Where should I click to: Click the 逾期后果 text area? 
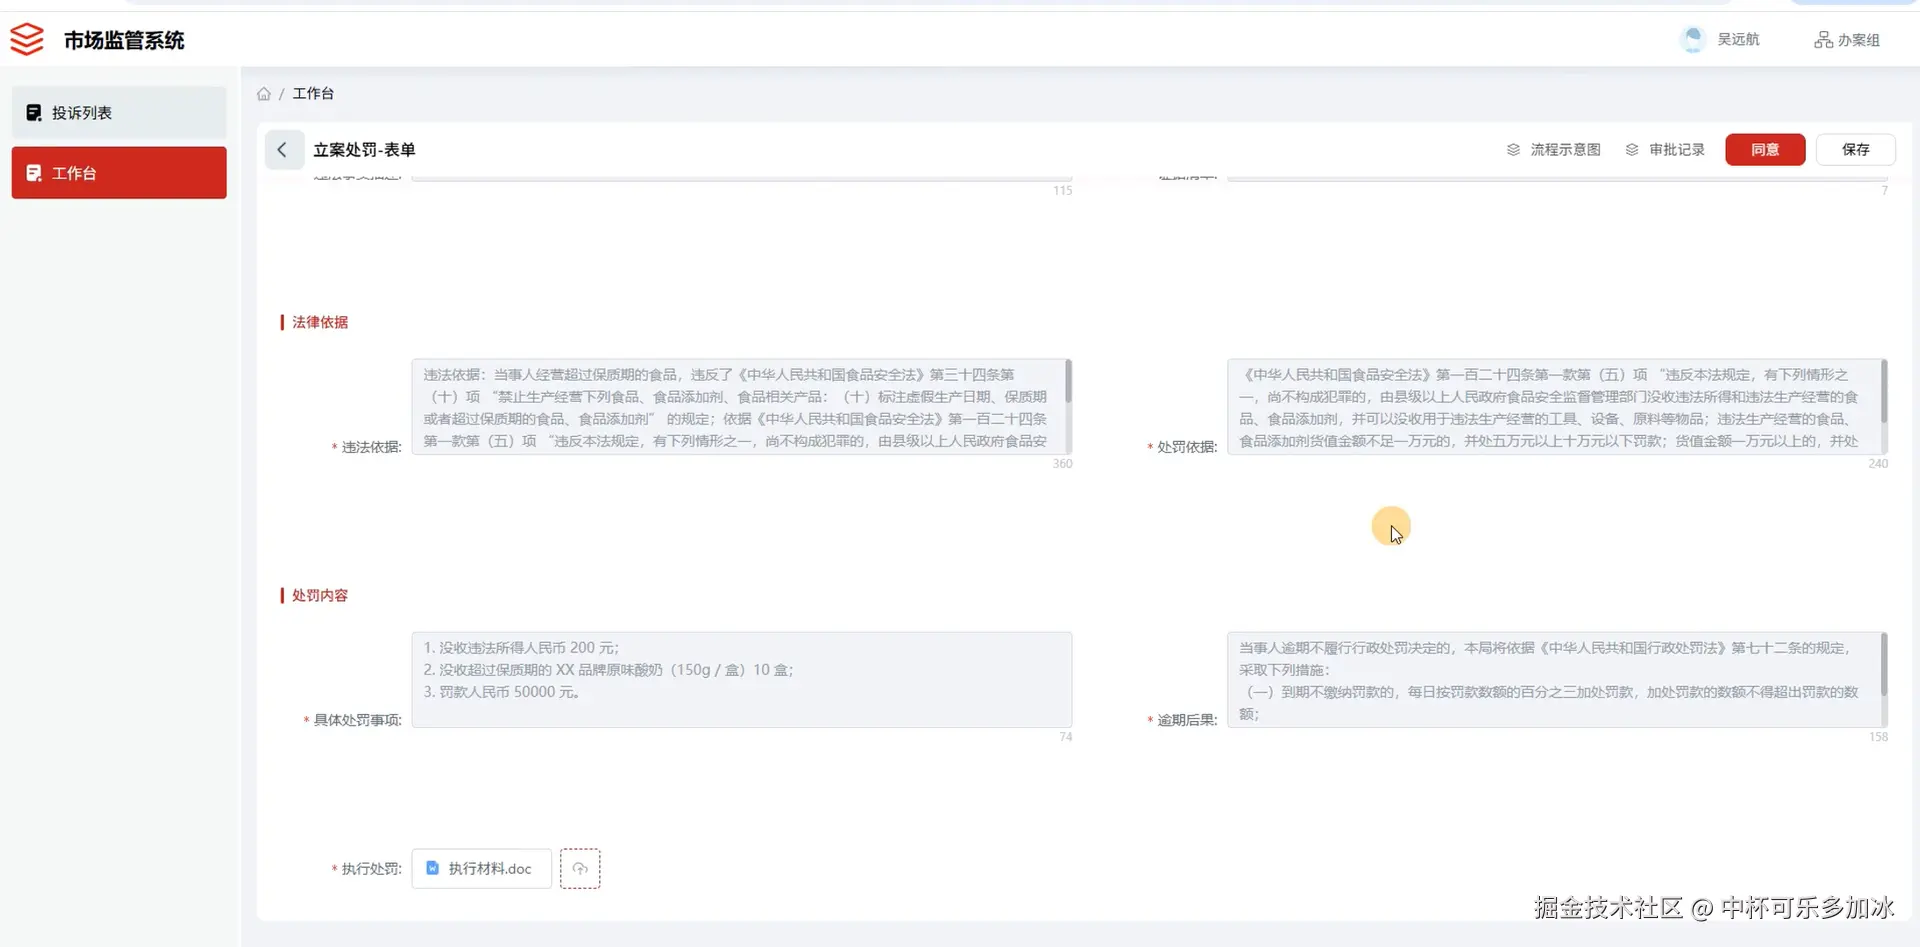point(1557,680)
